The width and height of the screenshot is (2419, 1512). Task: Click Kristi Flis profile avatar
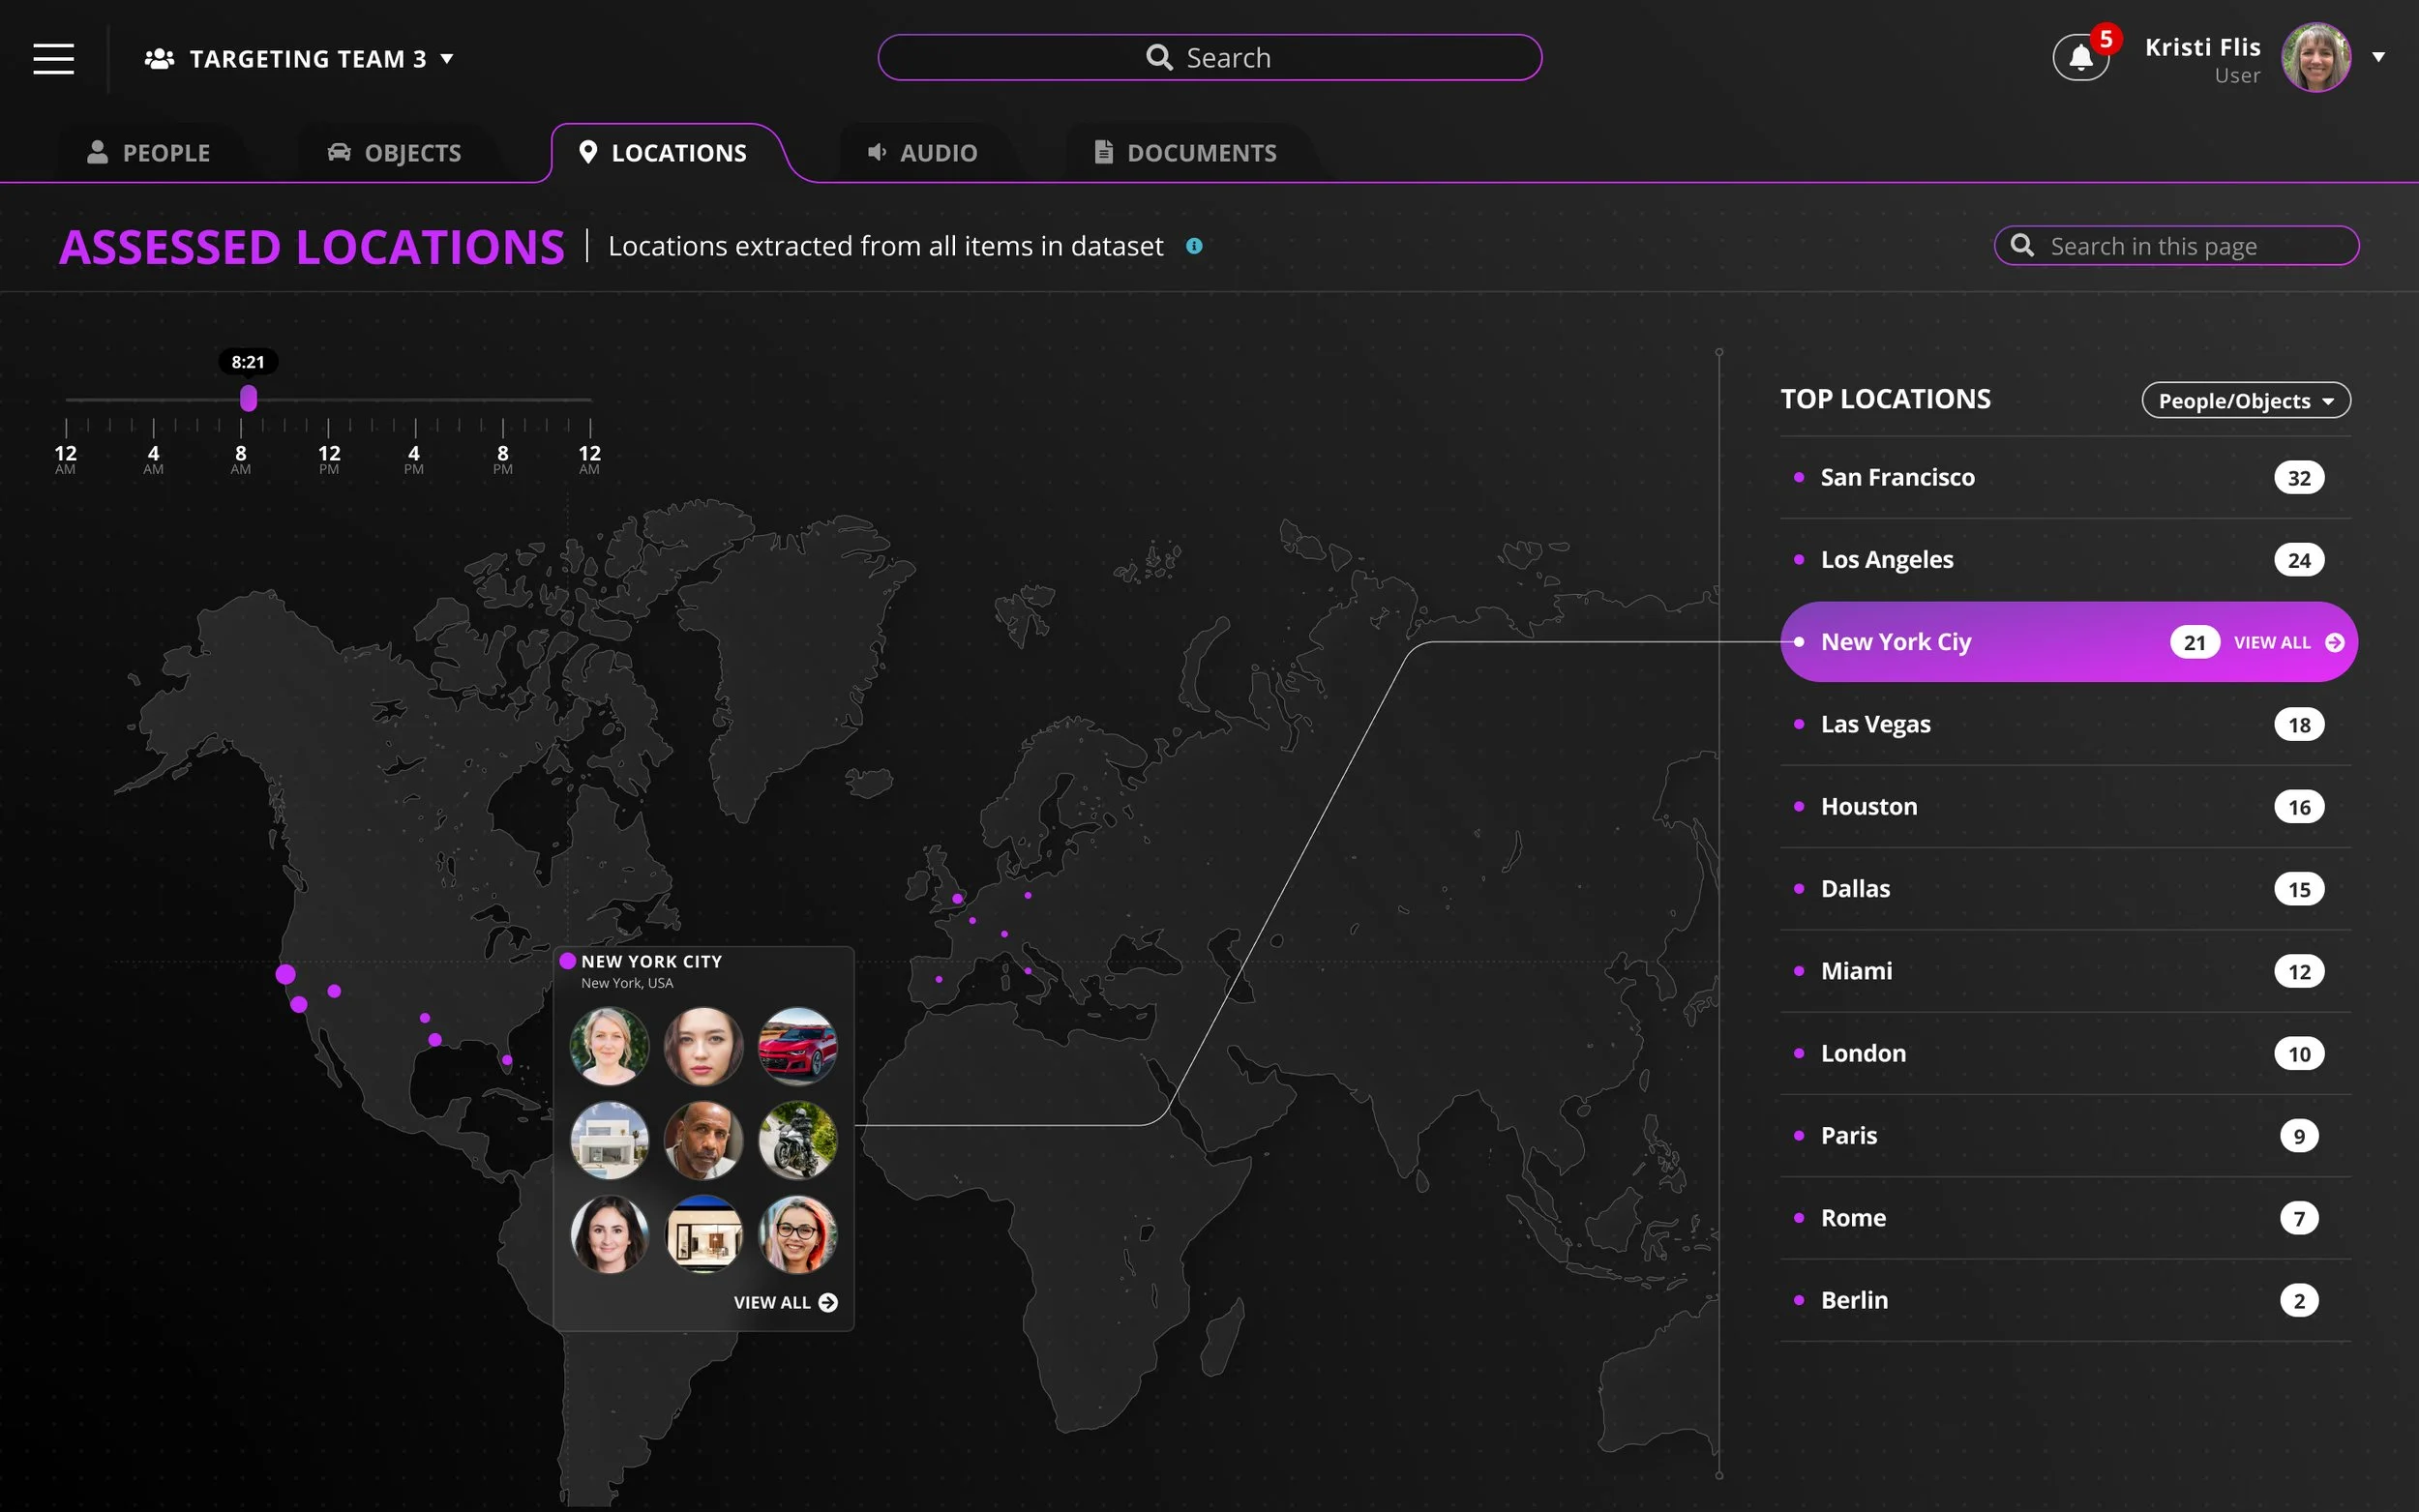[x=2315, y=58]
